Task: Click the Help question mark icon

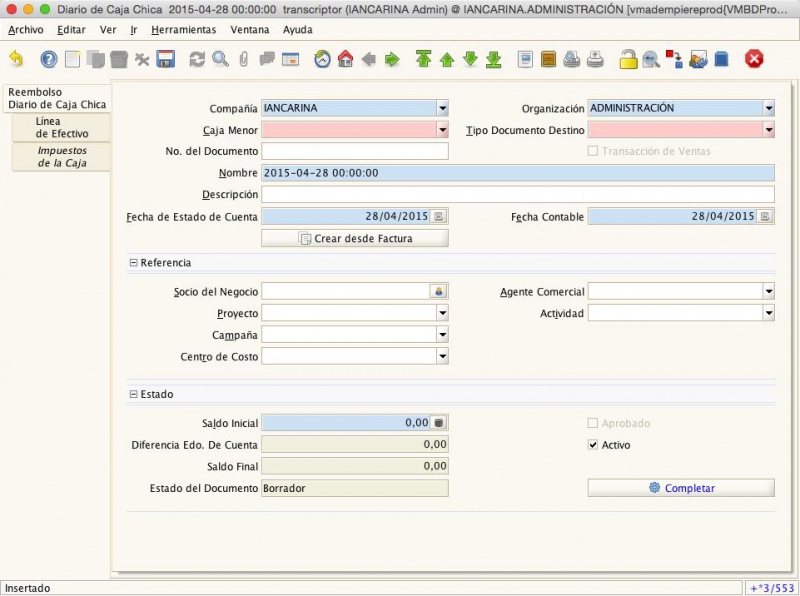Action: tap(49, 59)
